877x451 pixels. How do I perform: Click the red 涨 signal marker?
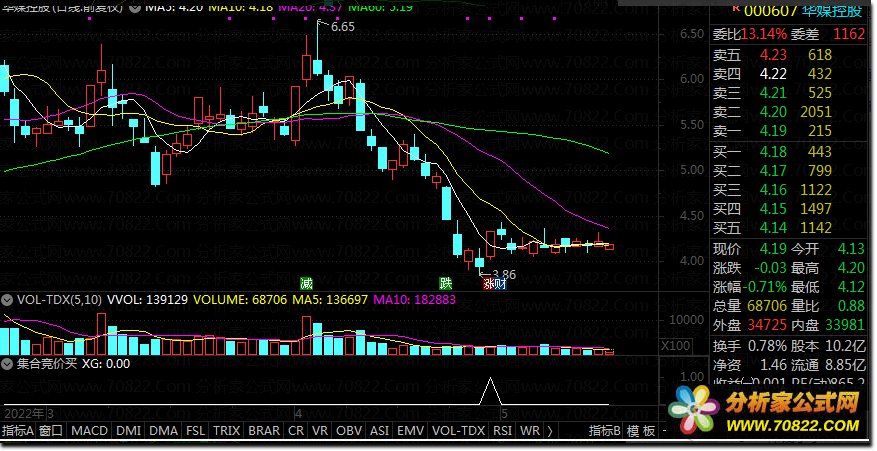tap(489, 284)
